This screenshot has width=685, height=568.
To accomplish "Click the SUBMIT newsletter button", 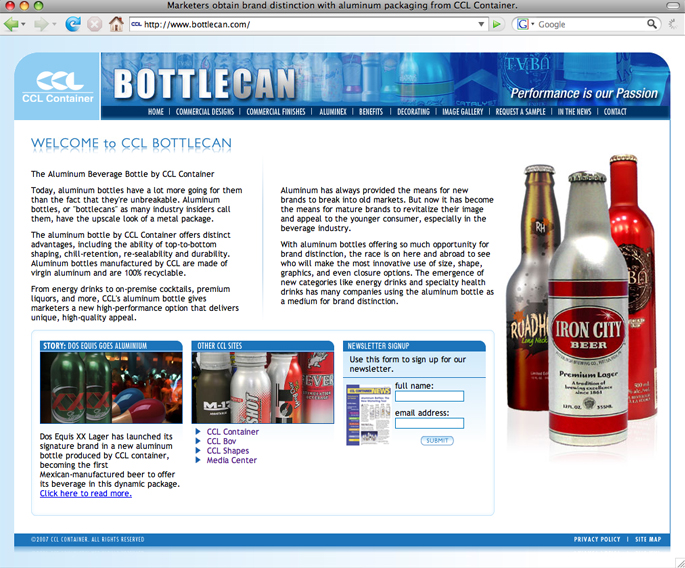I will point(437,440).
